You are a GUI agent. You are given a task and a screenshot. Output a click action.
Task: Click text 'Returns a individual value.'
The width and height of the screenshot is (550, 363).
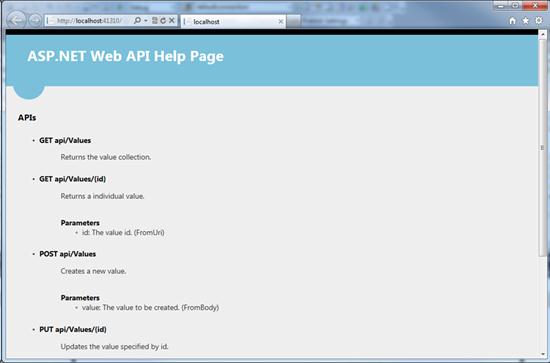click(102, 196)
